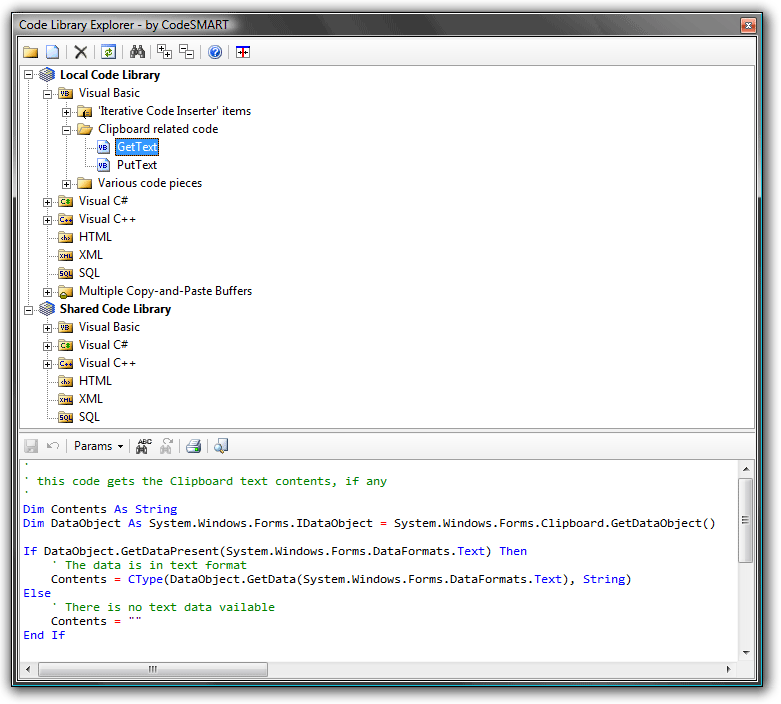Select the Local Code Library root

point(110,75)
